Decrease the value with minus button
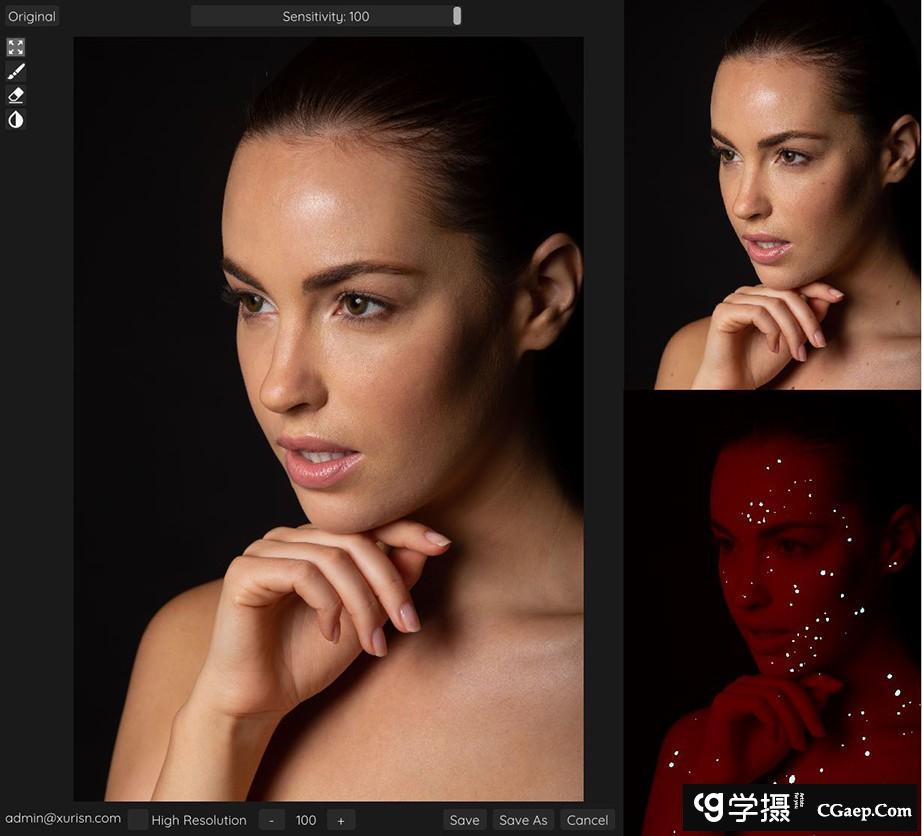 pyautogui.click(x=272, y=820)
